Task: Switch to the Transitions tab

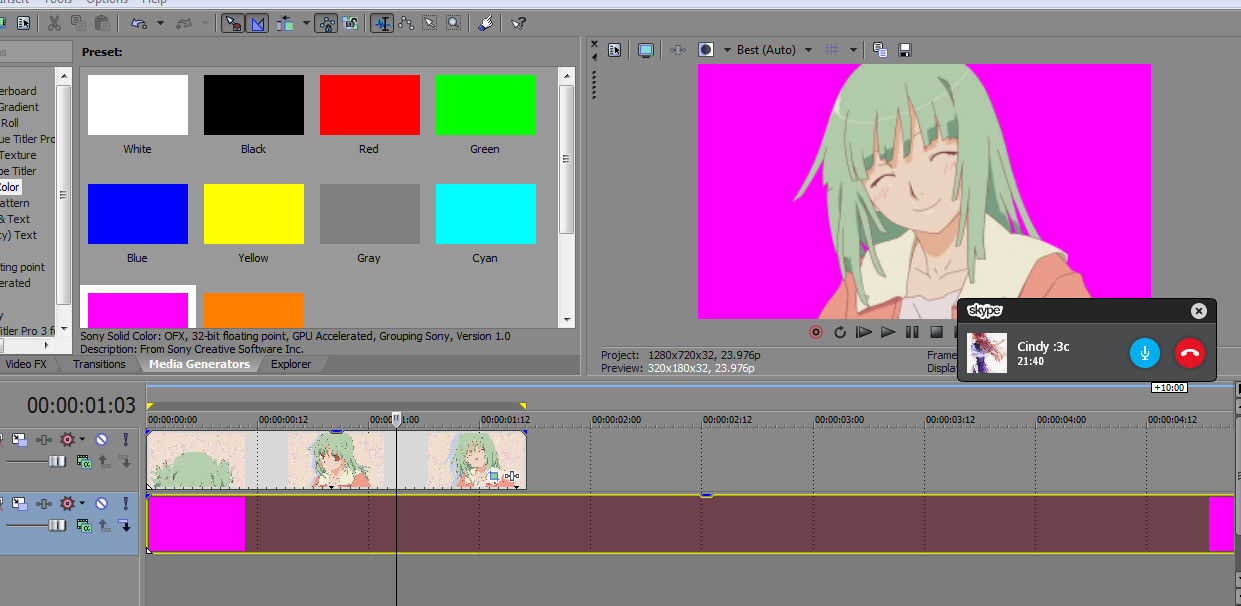Action: [x=99, y=364]
